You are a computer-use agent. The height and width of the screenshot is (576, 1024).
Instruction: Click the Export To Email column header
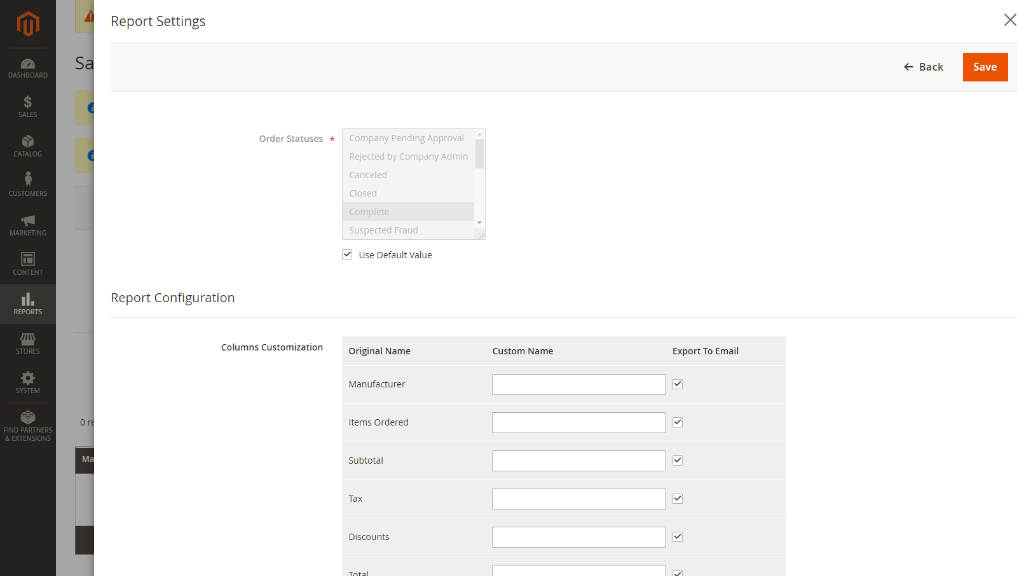(x=705, y=351)
